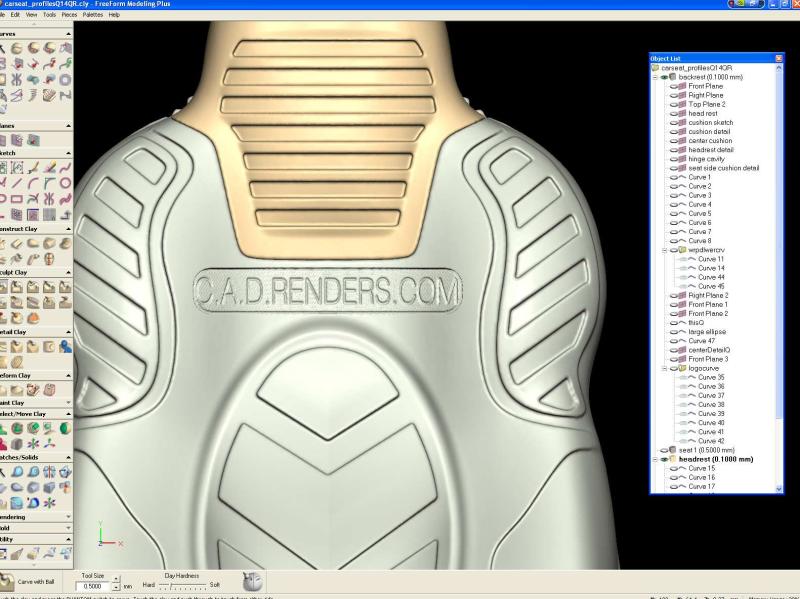Click the Tool Size input field

[x=93, y=586]
